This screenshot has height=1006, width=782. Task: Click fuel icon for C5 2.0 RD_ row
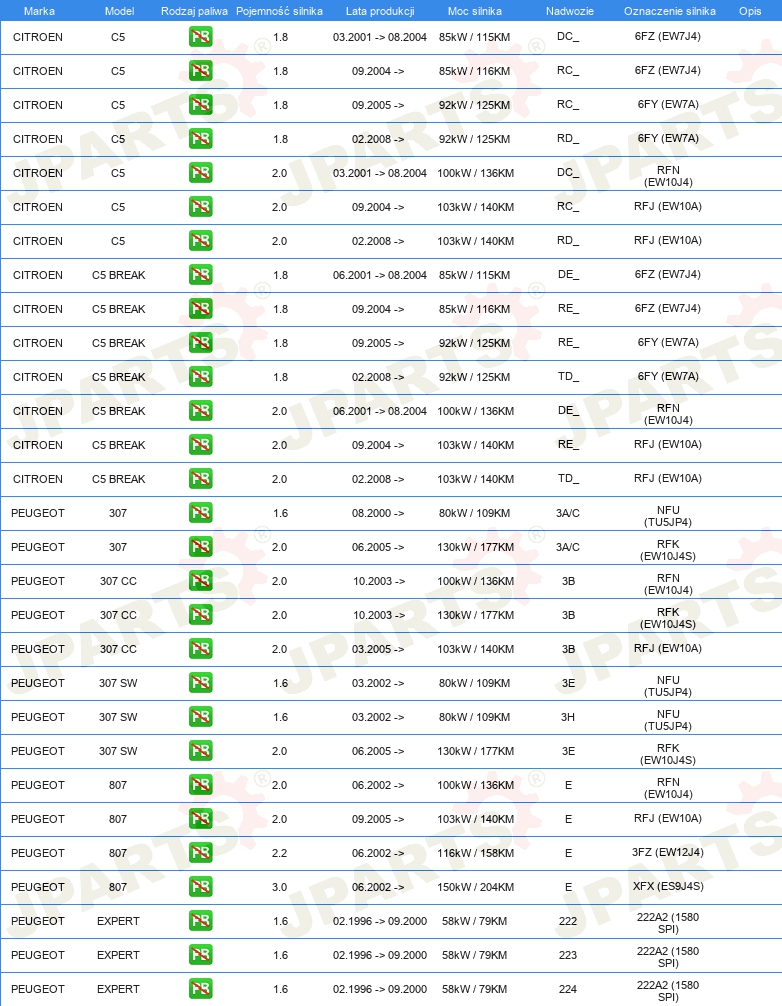point(201,241)
